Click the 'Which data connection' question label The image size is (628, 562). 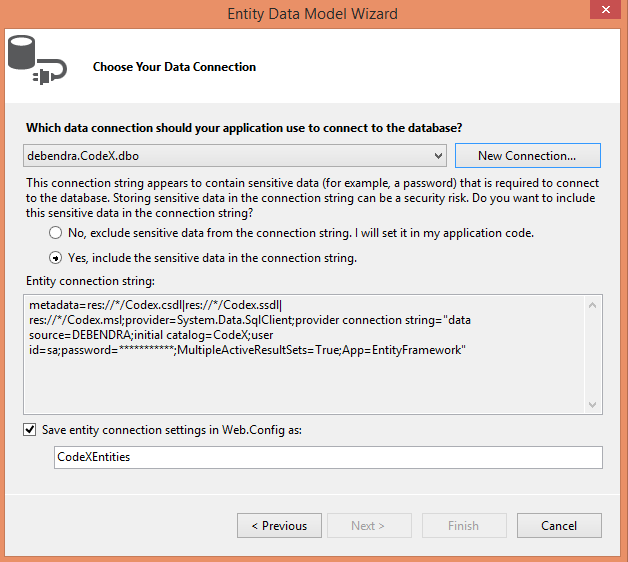[x=243, y=128]
